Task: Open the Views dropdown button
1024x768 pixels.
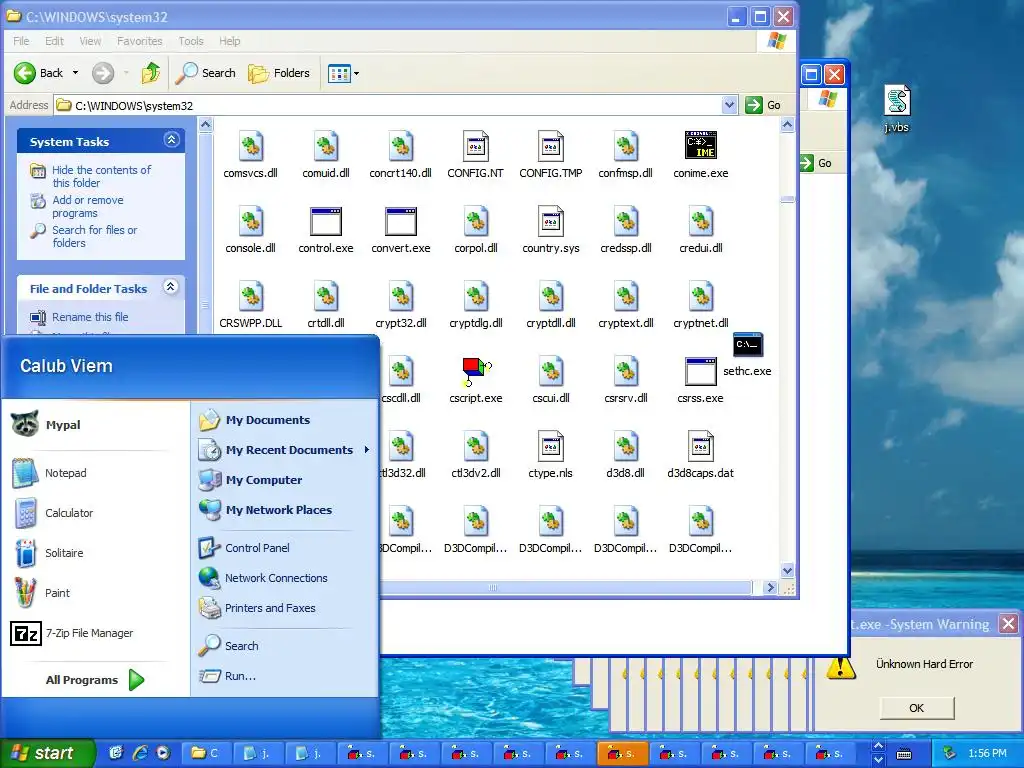Action: [x=344, y=73]
